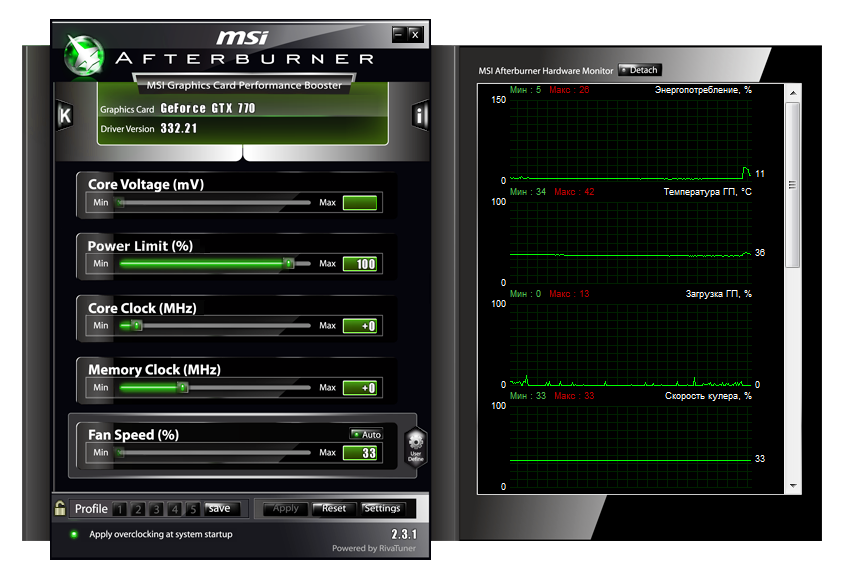Click the Загрузка ГП, % graph
Viewport: 843px width, 570px height.
click(631, 344)
